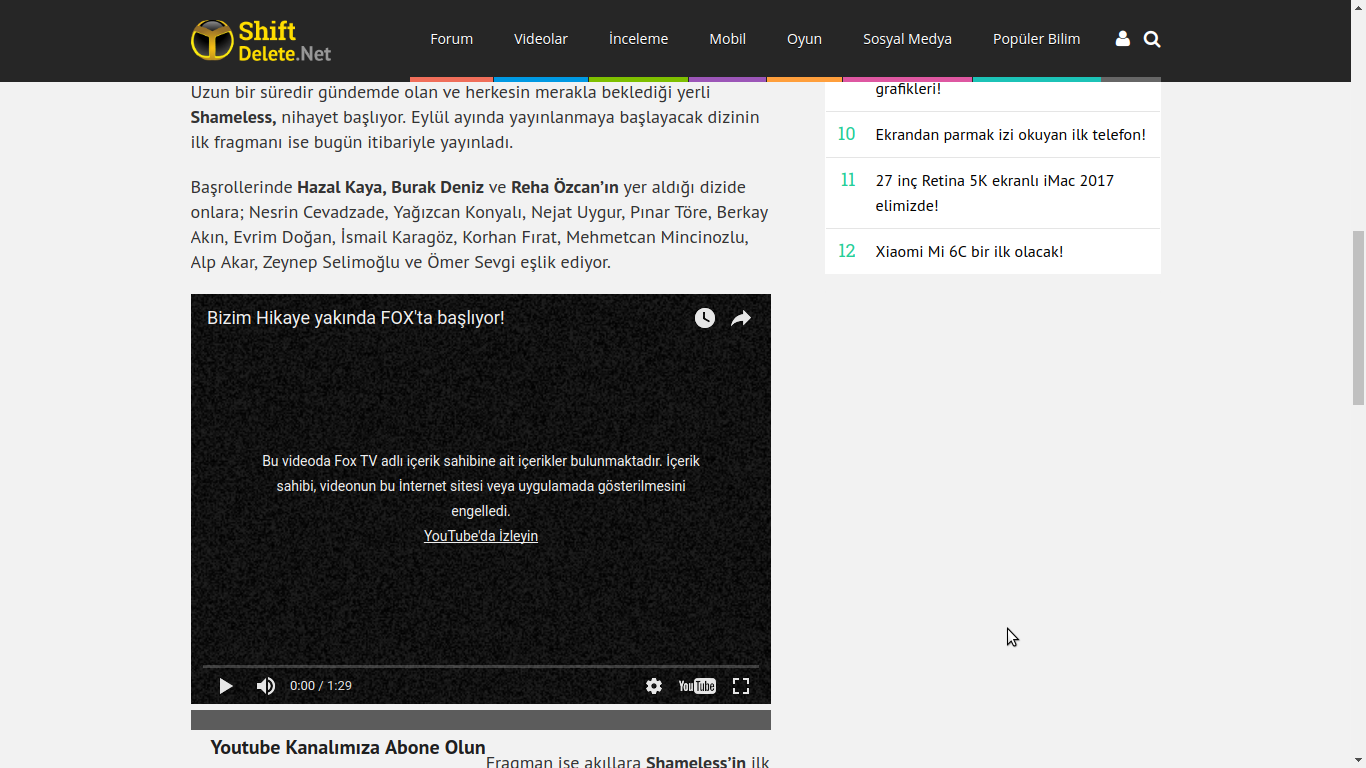Click the video progress bar
The width and height of the screenshot is (1366, 768).
click(x=481, y=665)
